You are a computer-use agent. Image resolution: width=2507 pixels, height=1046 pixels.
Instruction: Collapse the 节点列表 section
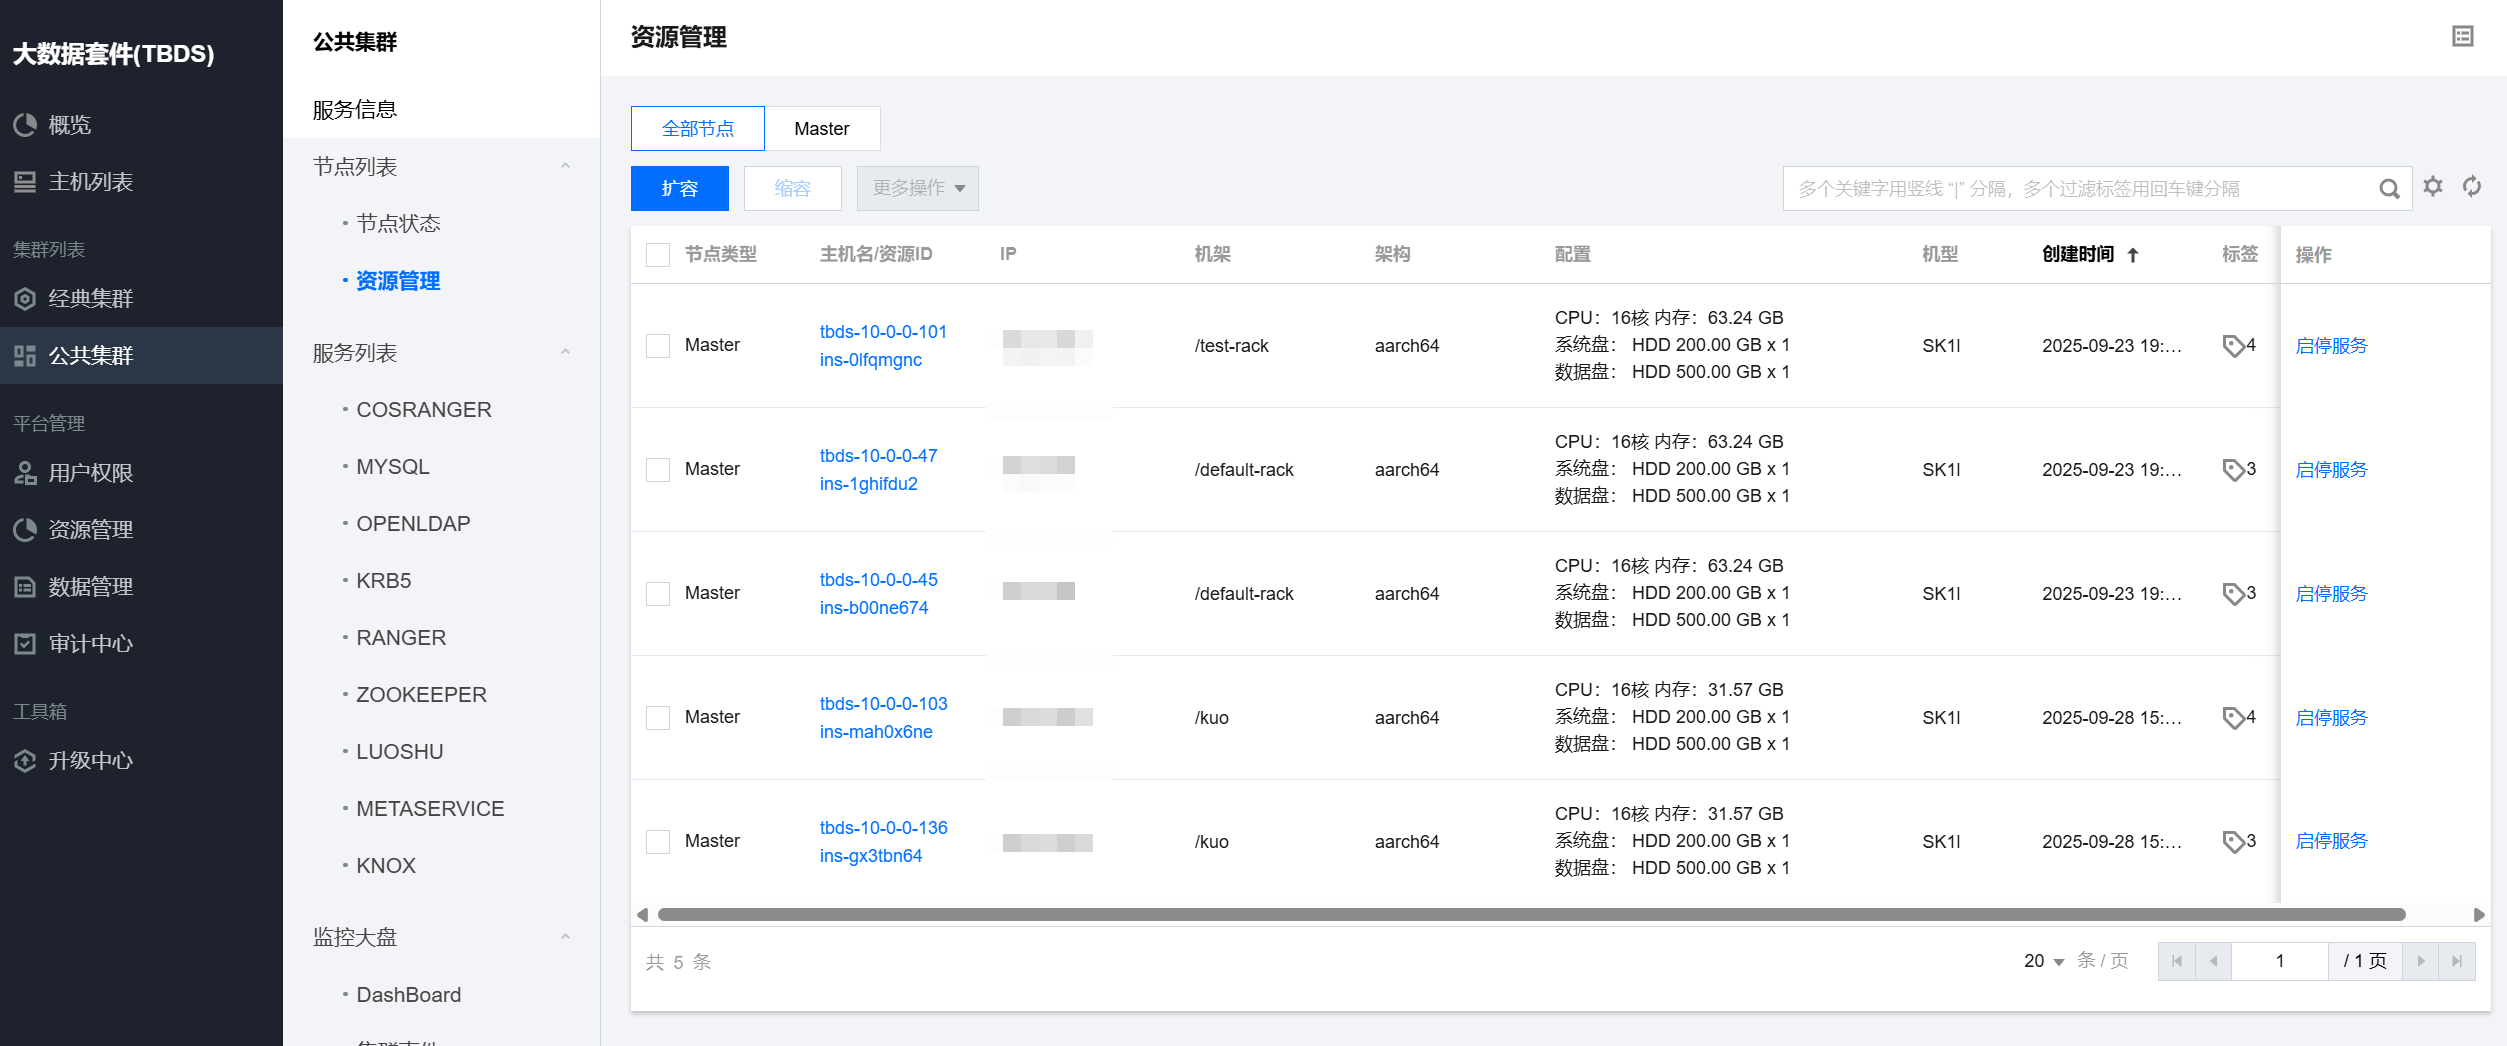click(x=565, y=167)
